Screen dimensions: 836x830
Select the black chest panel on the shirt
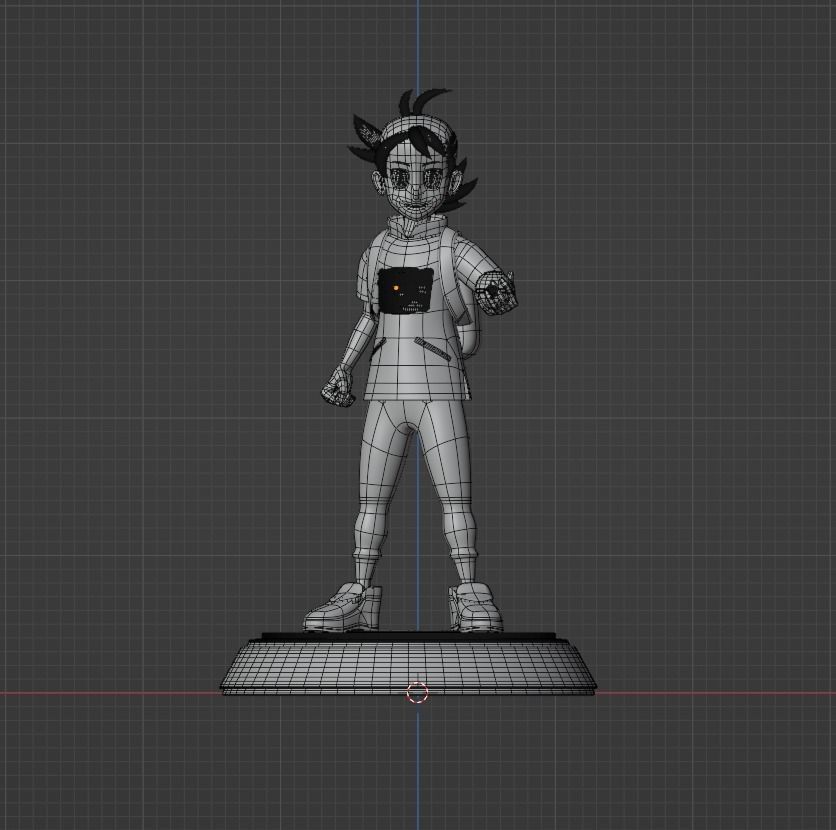pyautogui.click(x=405, y=291)
